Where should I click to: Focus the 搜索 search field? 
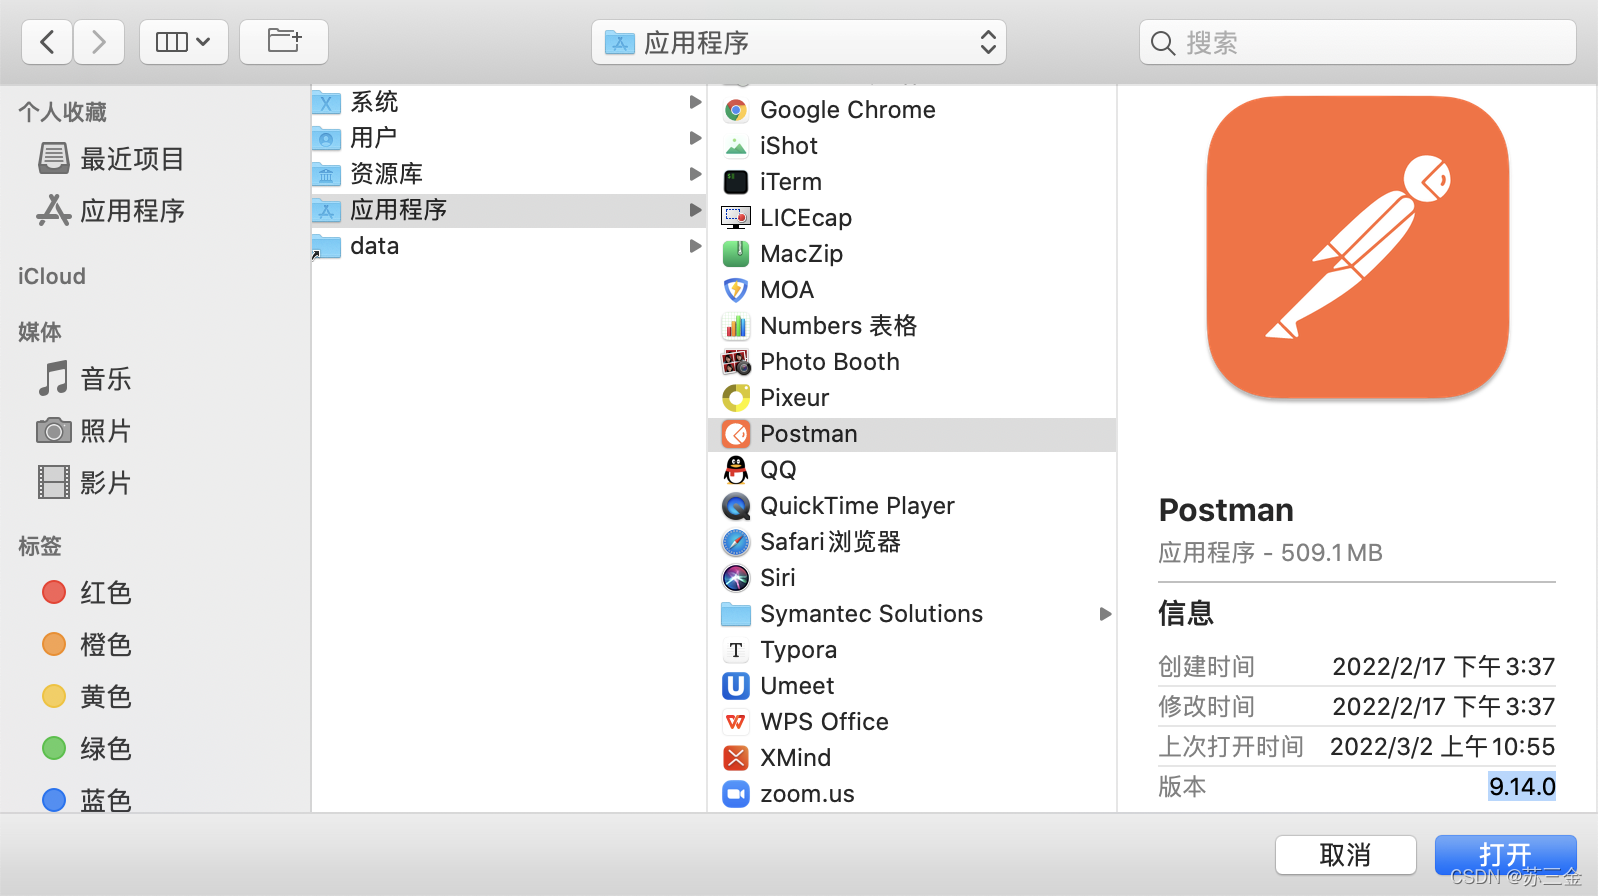1357,42
